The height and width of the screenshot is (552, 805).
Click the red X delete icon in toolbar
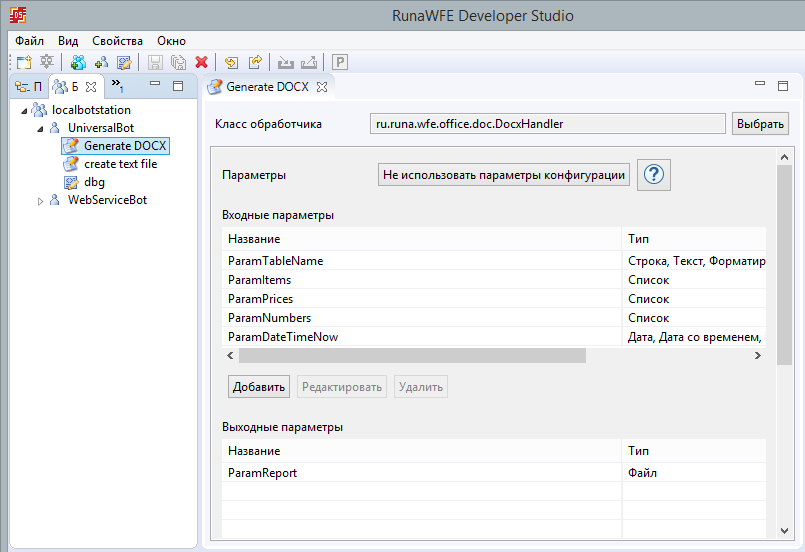click(201, 62)
